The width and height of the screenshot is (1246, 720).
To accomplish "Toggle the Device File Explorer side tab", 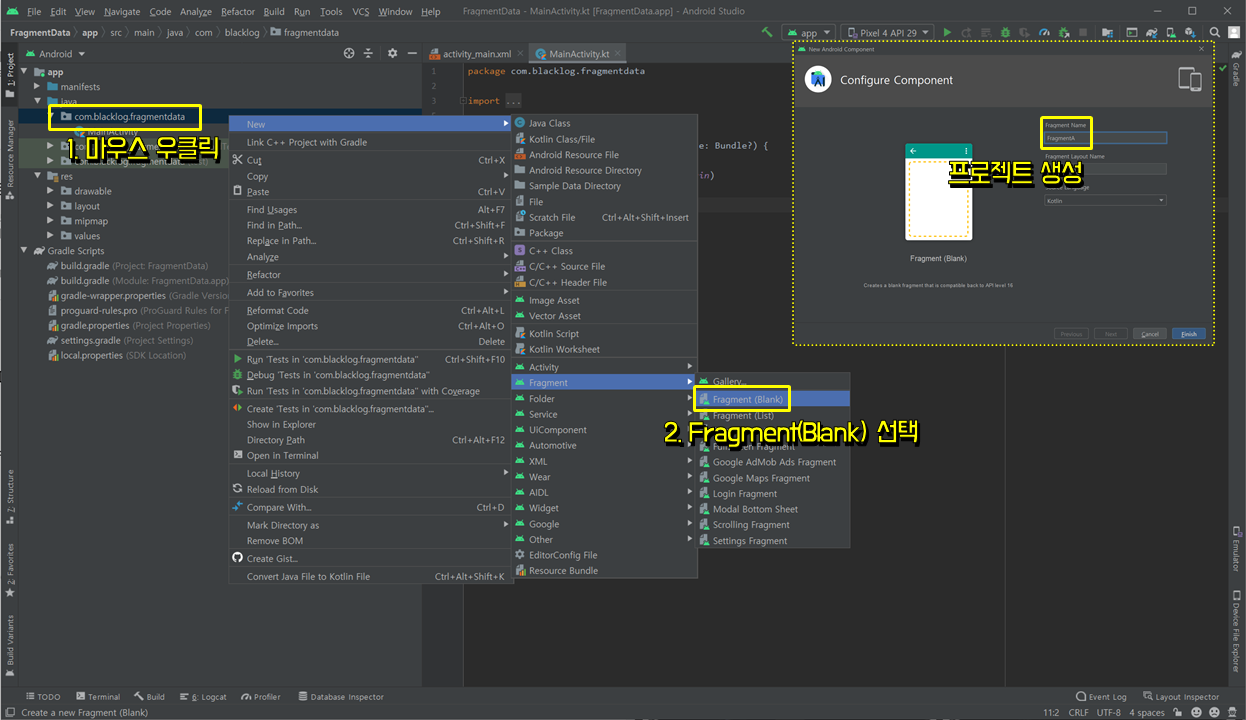I will [1236, 631].
